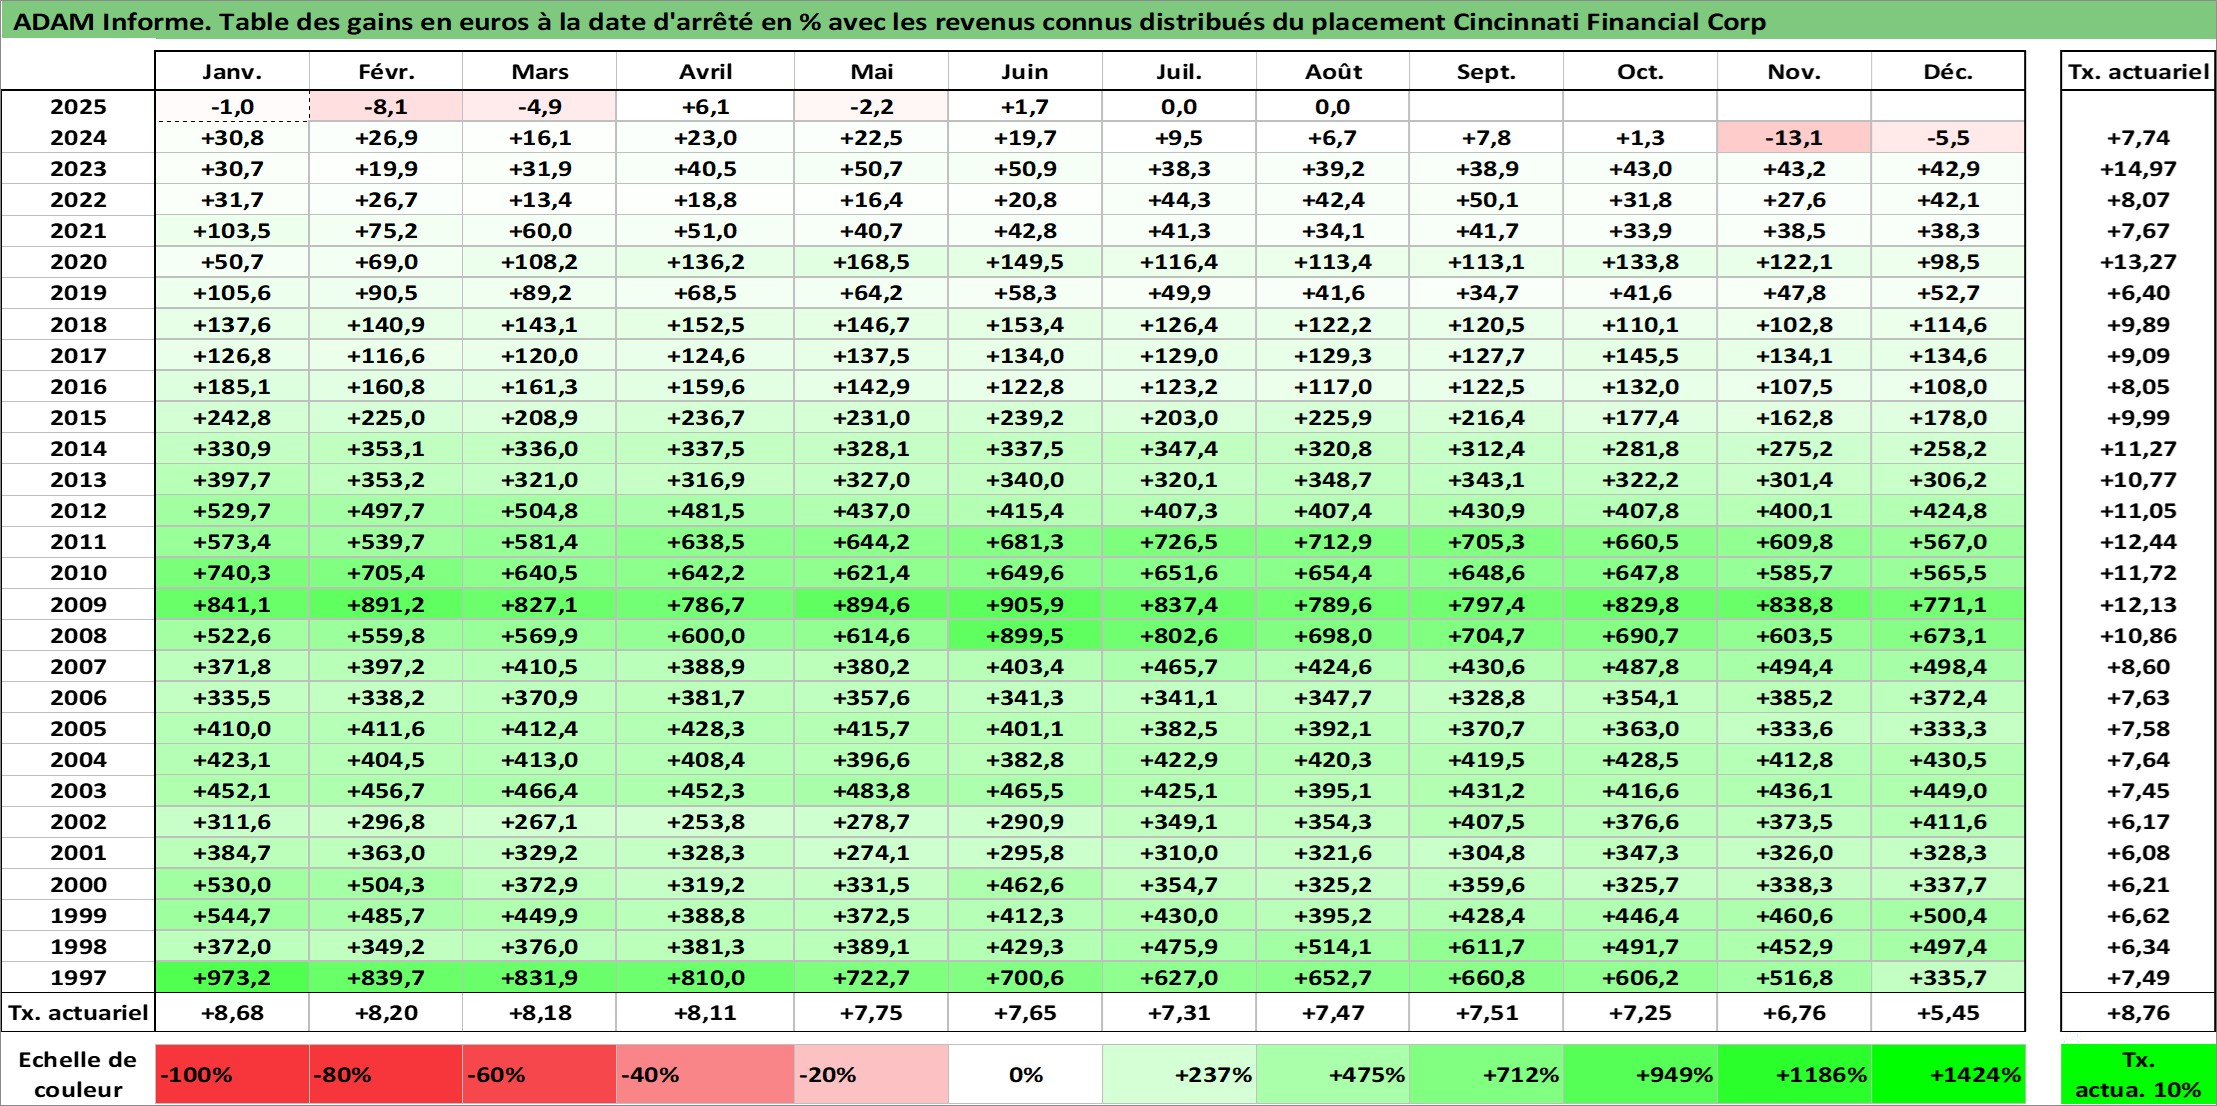Select the 'Juil.' column header
Viewport: 2217px width, 1106px height.
[x=1179, y=71]
